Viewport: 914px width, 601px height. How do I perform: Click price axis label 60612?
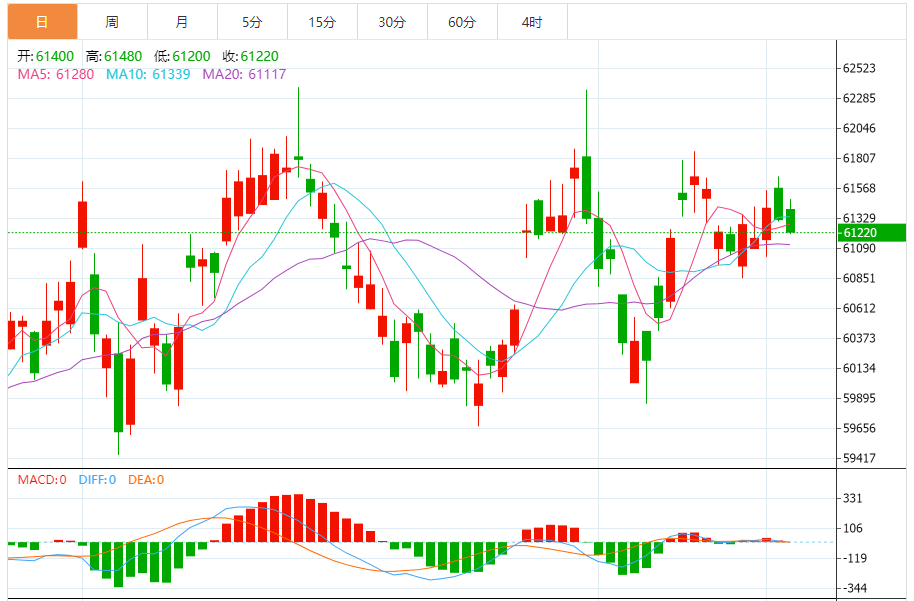[x=859, y=308]
